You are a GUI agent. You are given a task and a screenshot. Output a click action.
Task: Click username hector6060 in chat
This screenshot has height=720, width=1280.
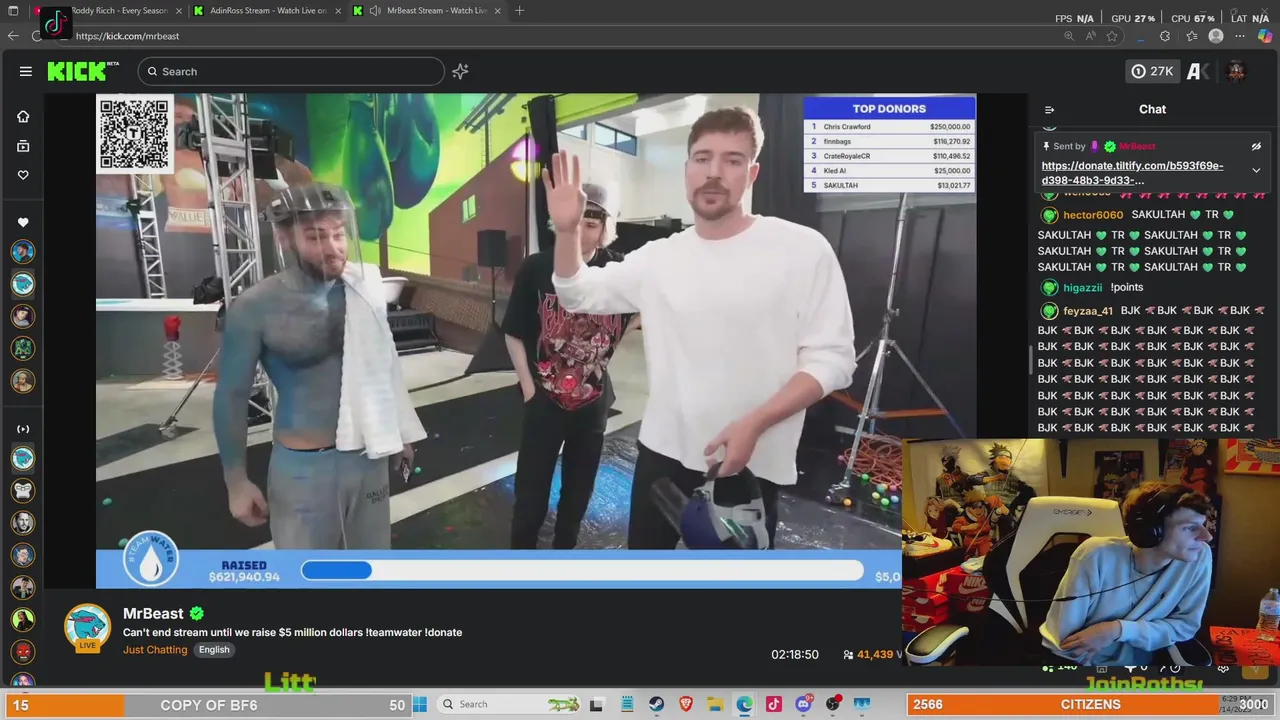coord(1093,215)
